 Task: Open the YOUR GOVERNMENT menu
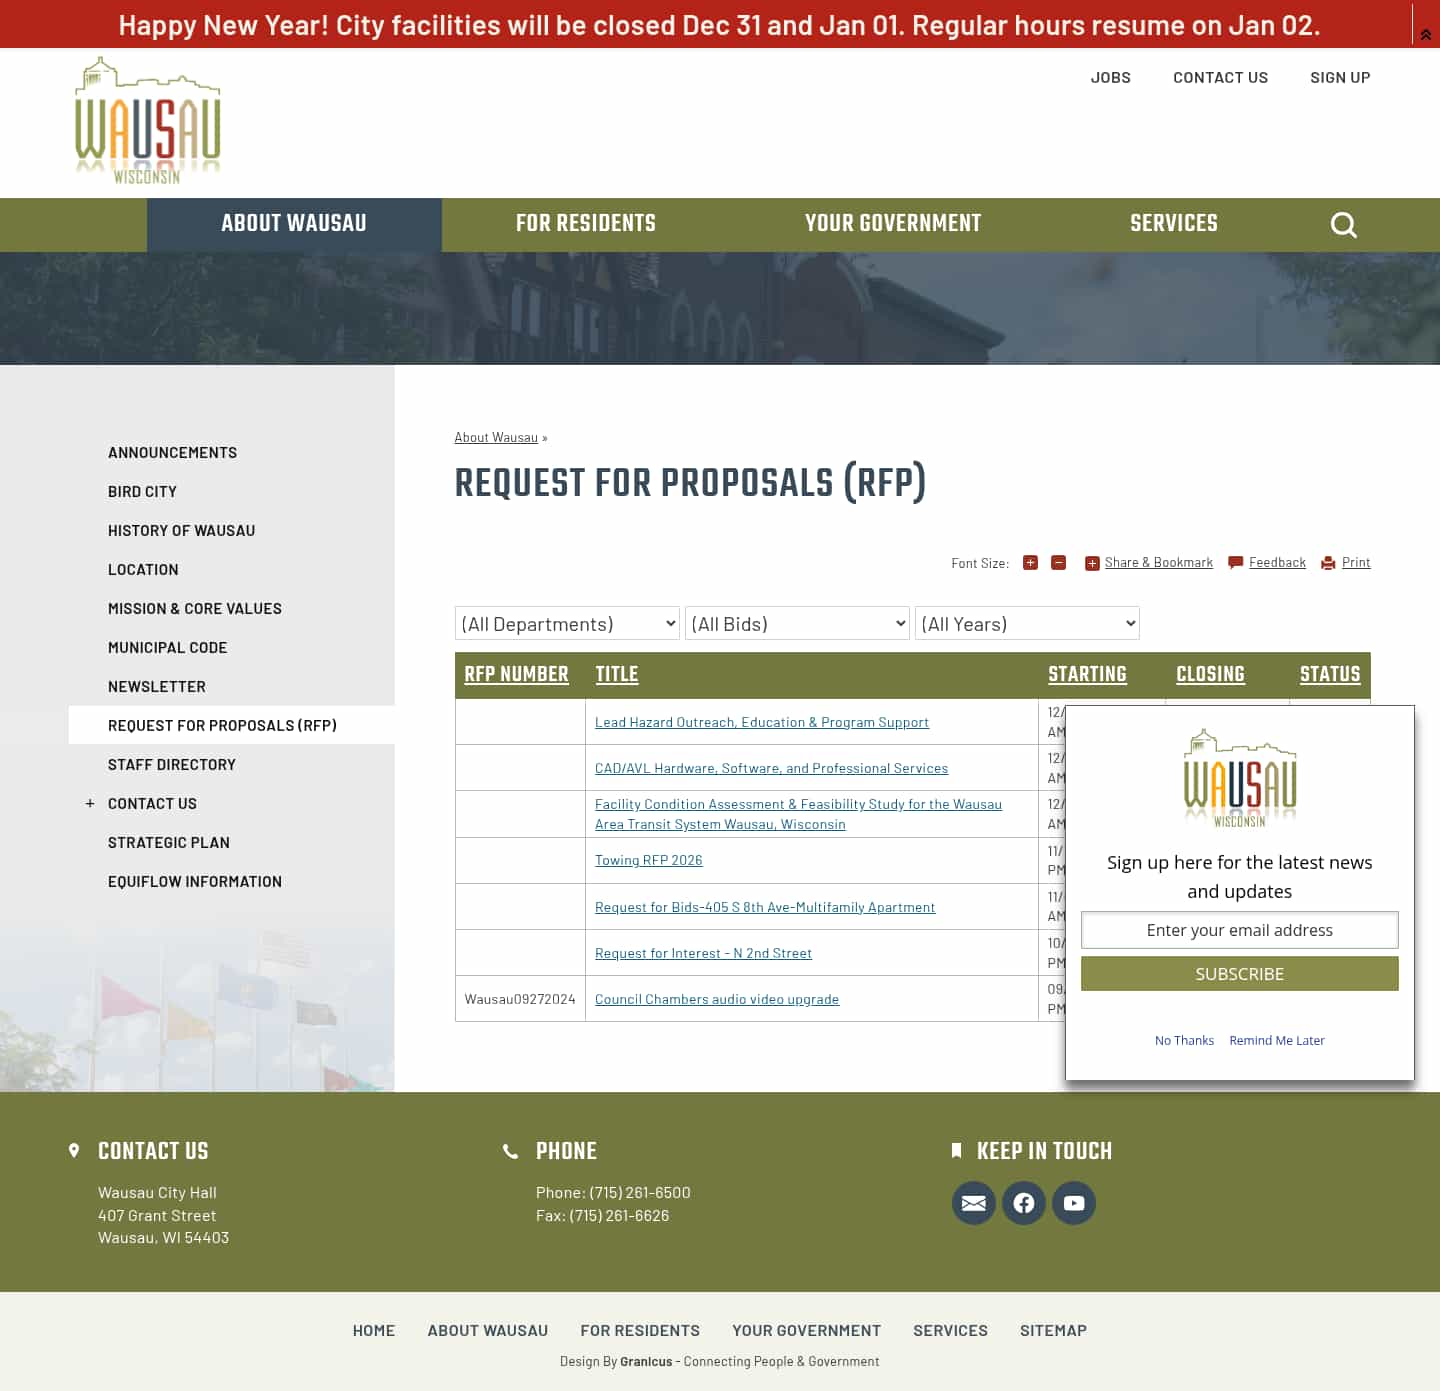pos(892,224)
